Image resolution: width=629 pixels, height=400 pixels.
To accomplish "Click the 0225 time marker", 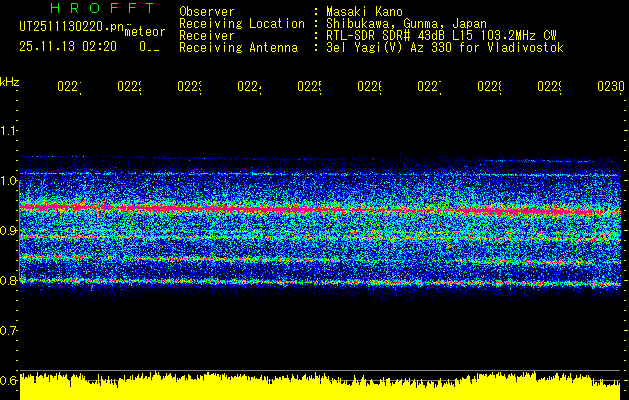I will [309, 86].
